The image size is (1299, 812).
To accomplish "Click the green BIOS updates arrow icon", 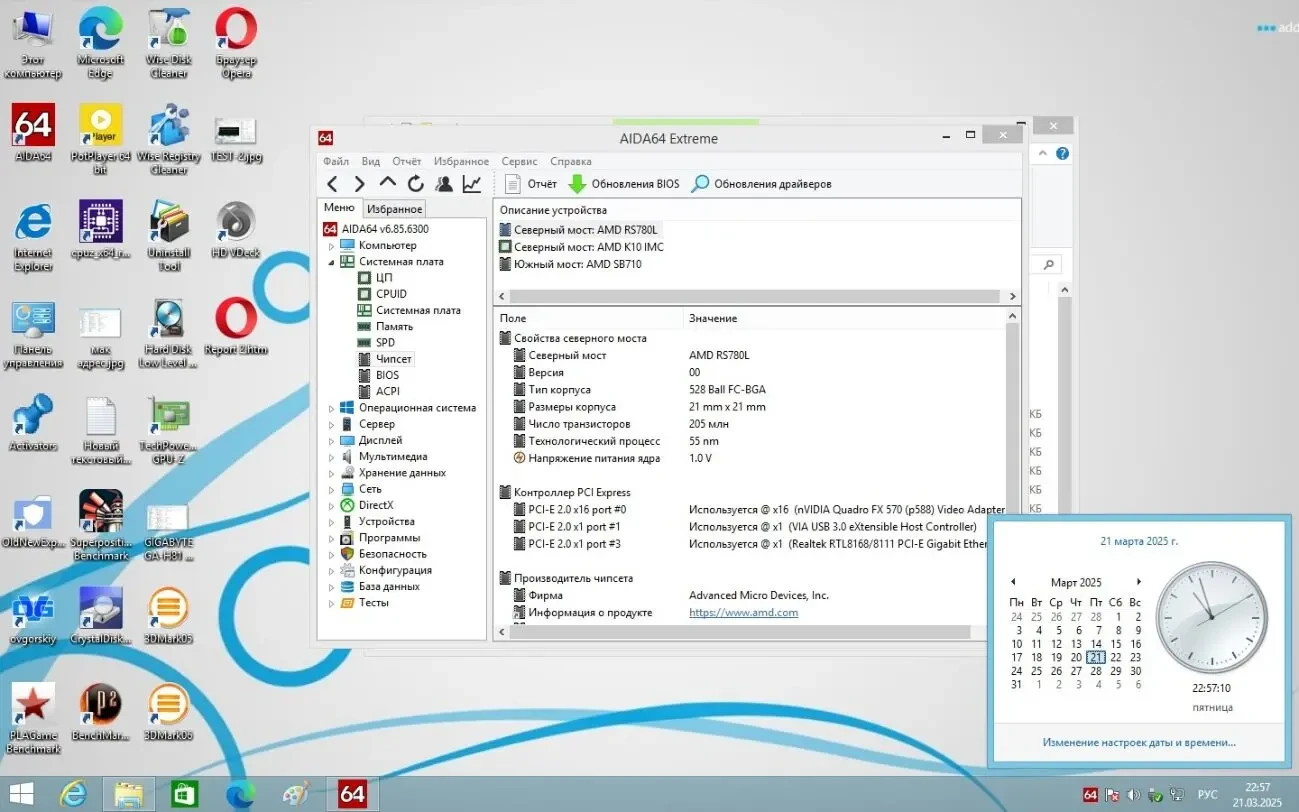I will click(577, 184).
